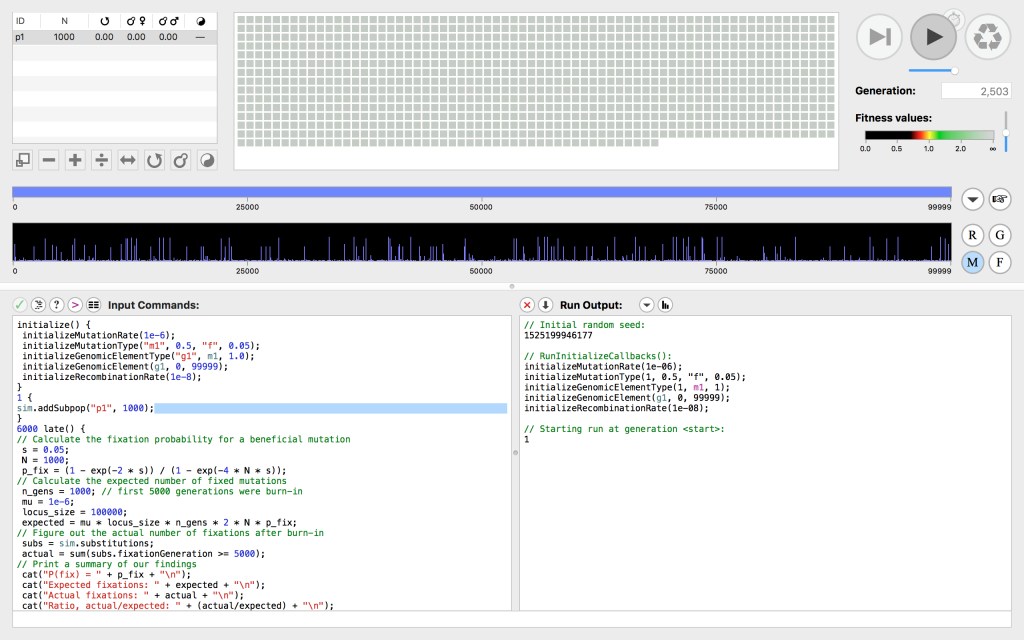This screenshot has height=640, width=1024.
Task: Click the selfing rate circular arrow icon
Action: coord(154,160)
